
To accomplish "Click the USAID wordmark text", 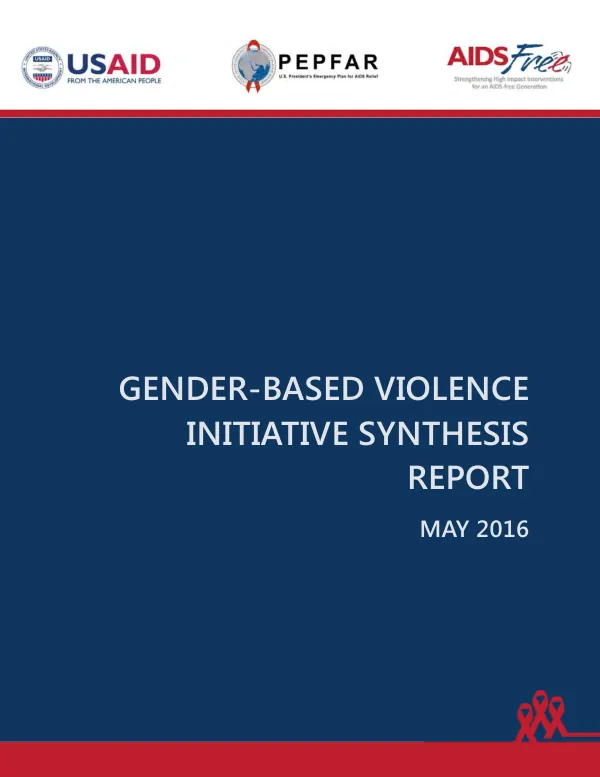I will (x=114, y=64).
